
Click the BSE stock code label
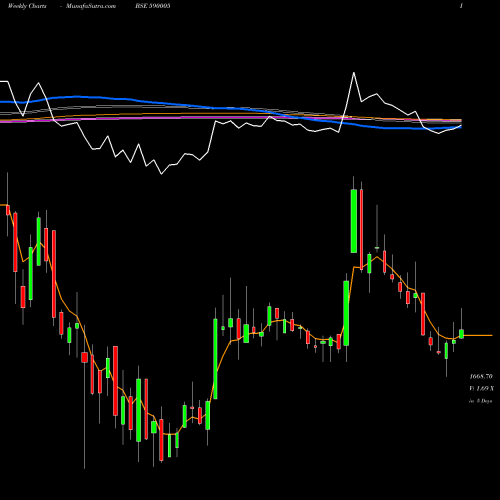(153, 6)
